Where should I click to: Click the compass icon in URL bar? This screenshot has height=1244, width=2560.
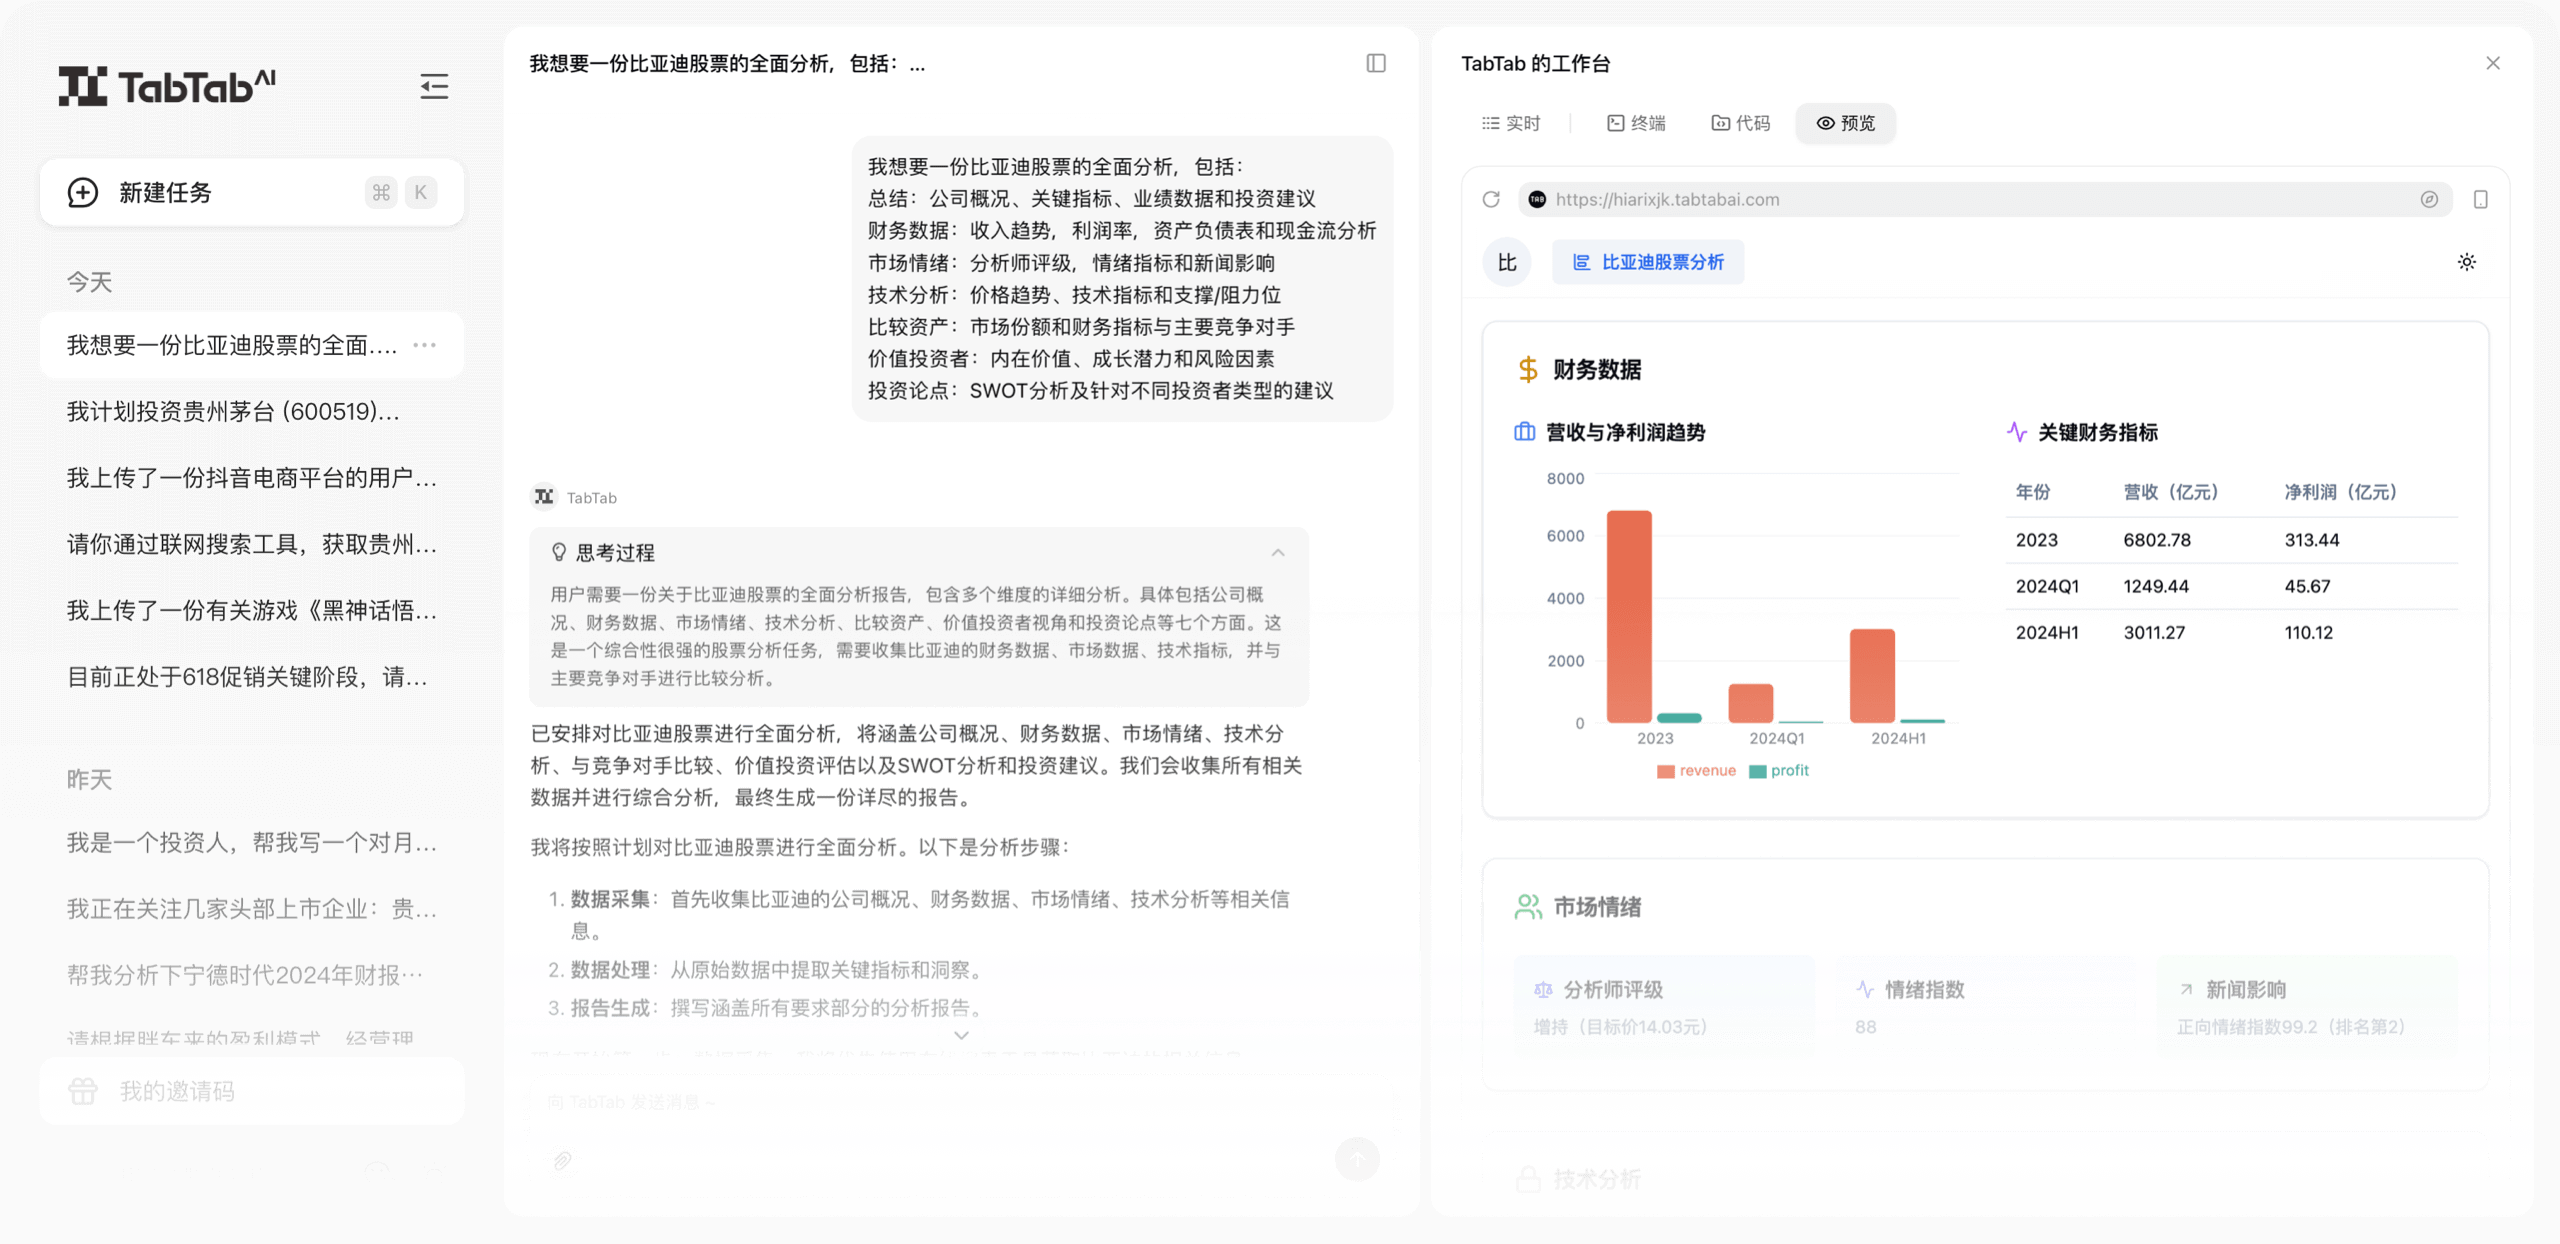(x=2429, y=199)
